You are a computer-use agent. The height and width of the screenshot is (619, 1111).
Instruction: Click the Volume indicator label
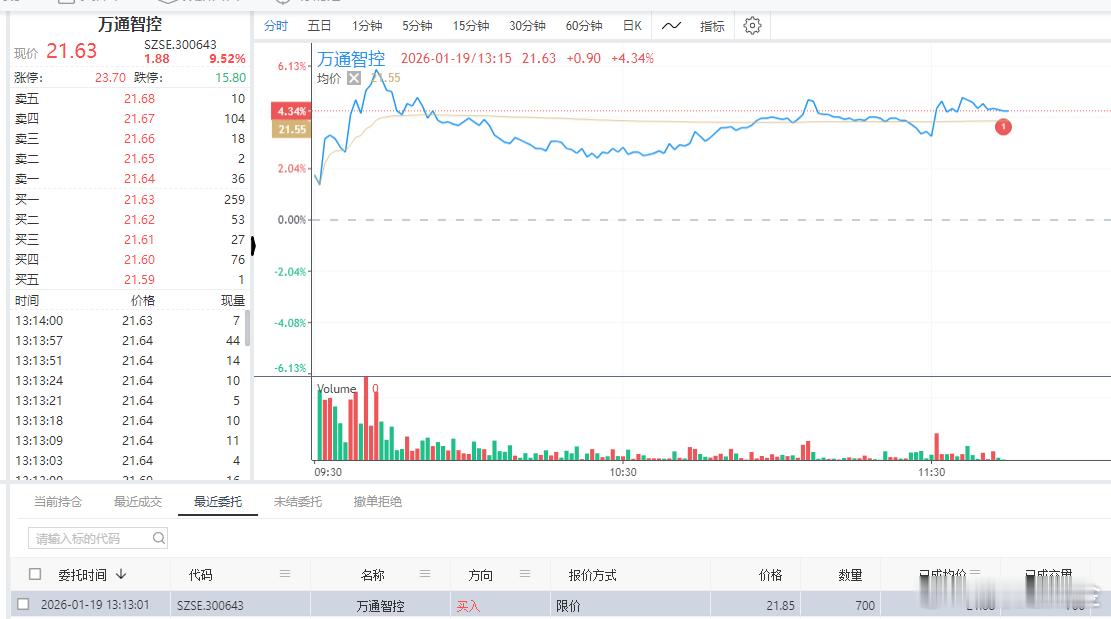pyautogui.click(x=336, y=389)
